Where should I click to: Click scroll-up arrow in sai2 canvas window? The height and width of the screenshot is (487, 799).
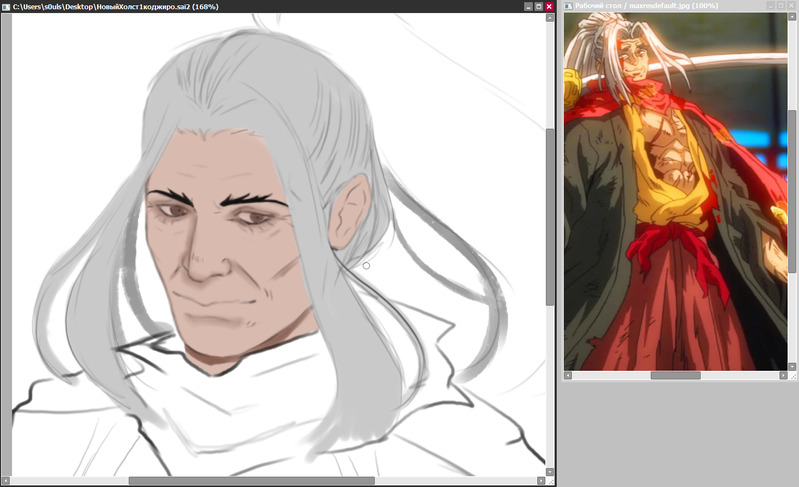[x=550, y=18]
